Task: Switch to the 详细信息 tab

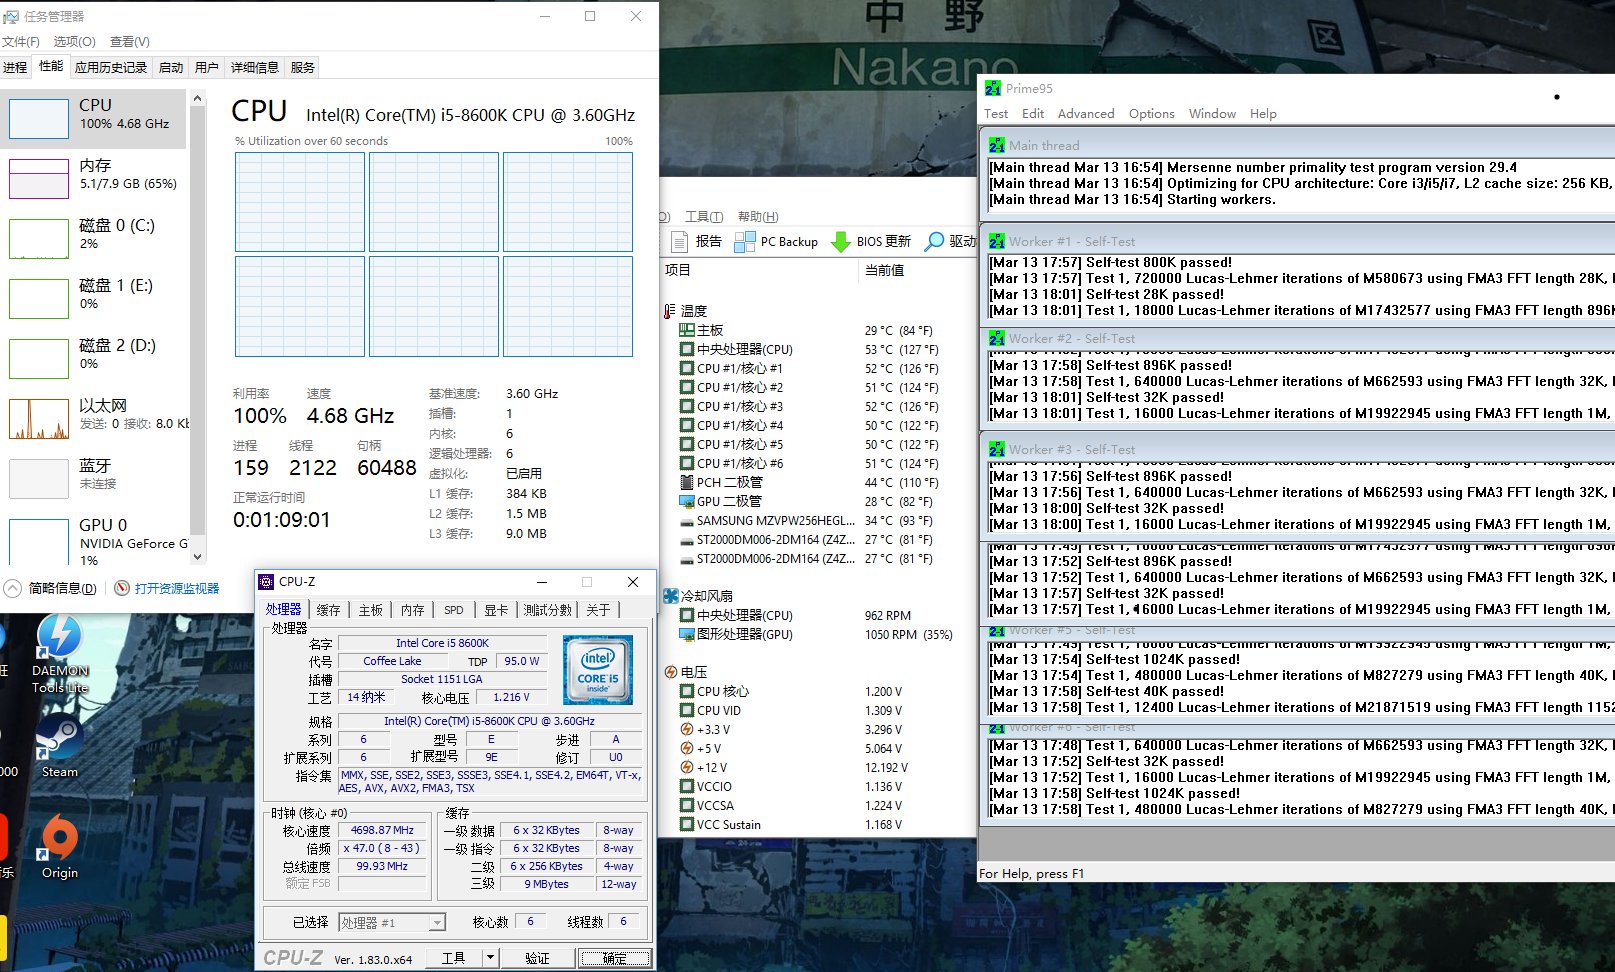Action: click(255, 67)
